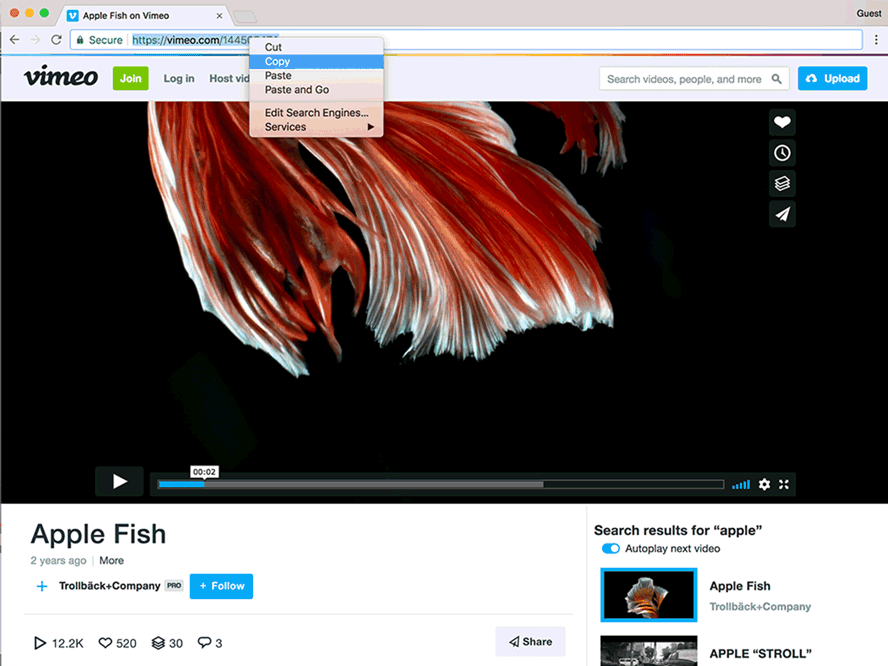The height and width of the screenshot is (666, 888).
Task: Enter fullscreen mode in the player
Action: click(784, 484)
